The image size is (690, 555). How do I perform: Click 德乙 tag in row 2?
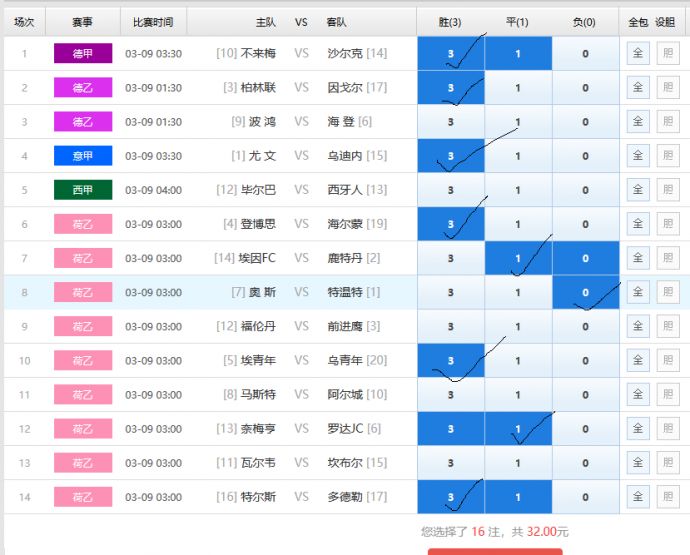click(83, 88)
